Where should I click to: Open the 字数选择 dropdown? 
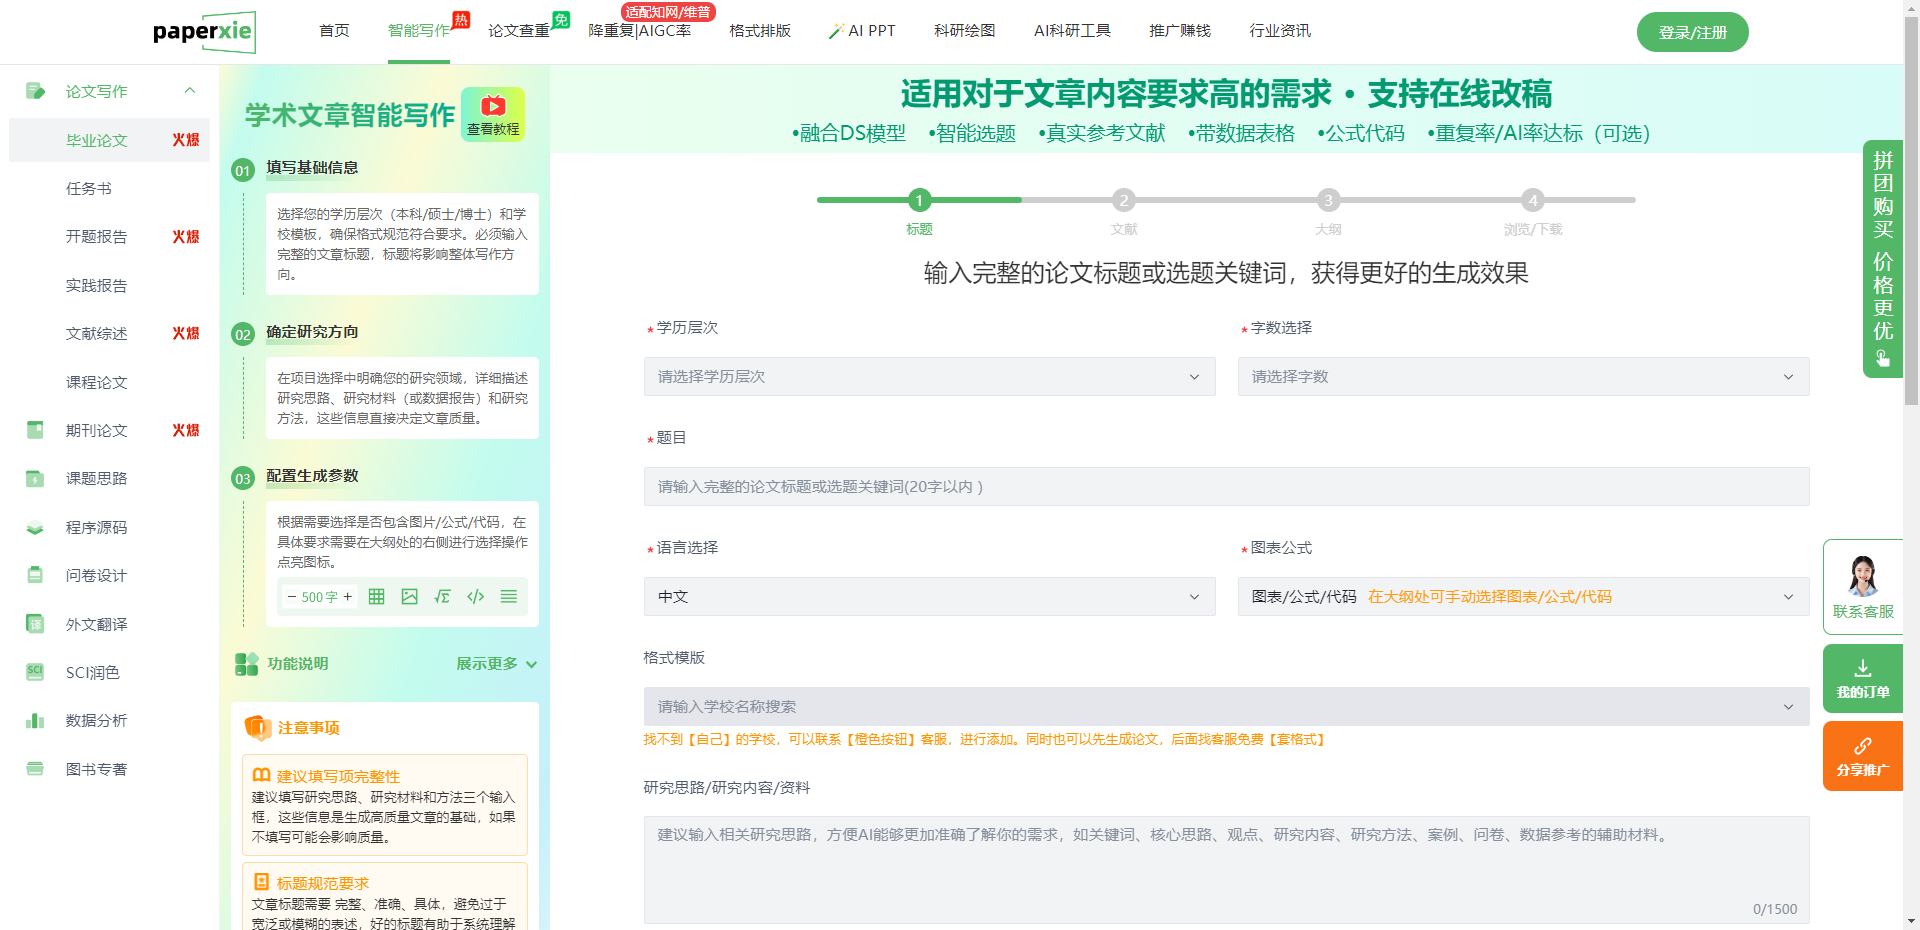pos(1522,377)
